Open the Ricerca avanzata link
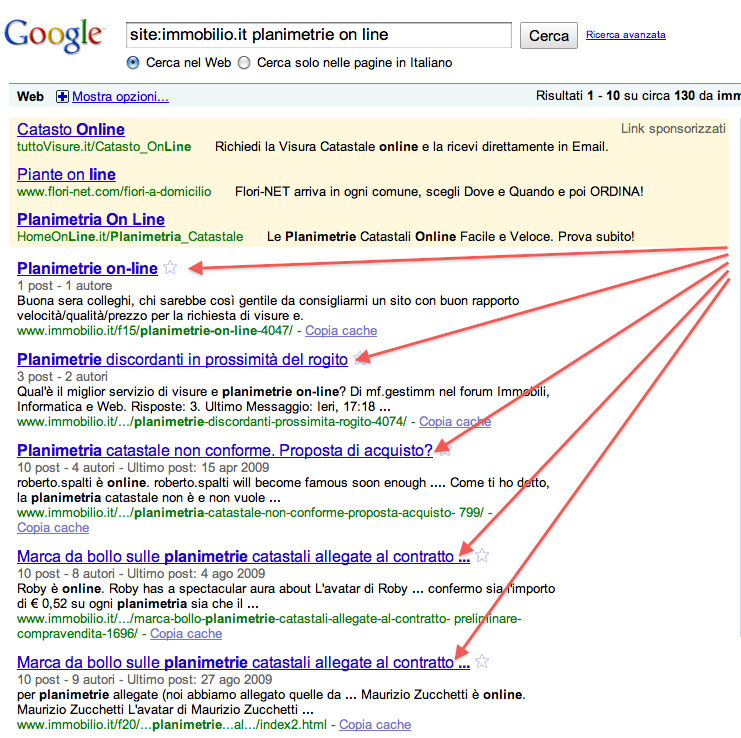 tap(626, 35)
